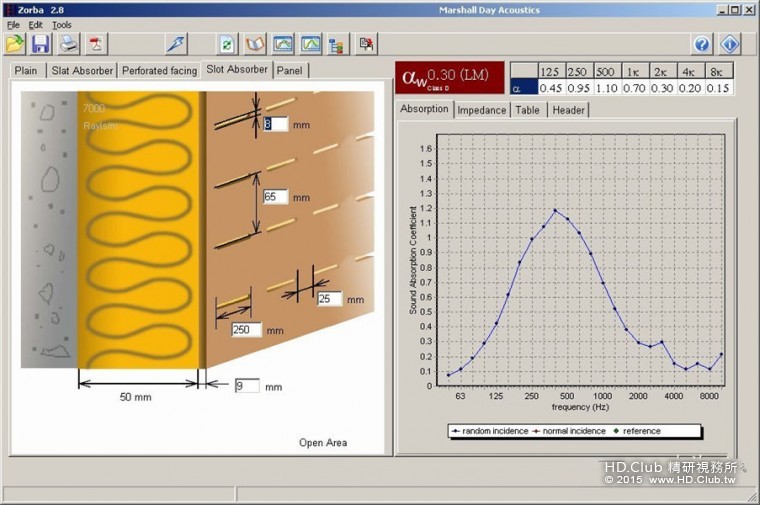760x505 pixels.
Task: Save project with the floppy disk icon
Action: click(41, 44)
